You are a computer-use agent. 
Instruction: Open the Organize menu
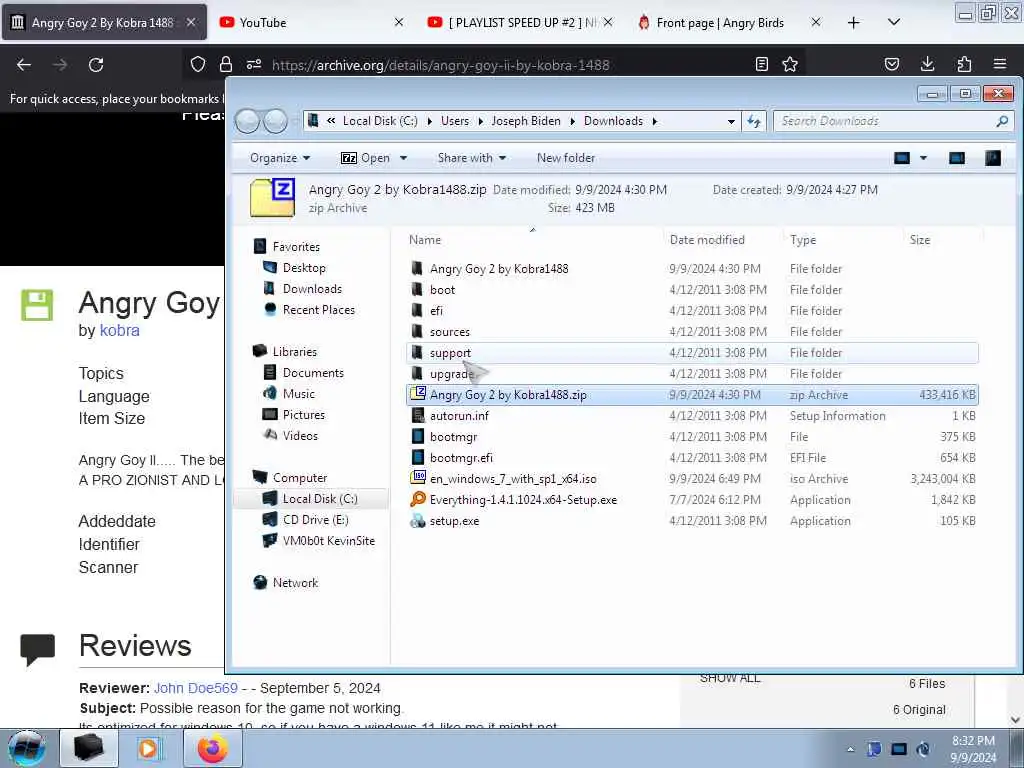click(280, 158)
